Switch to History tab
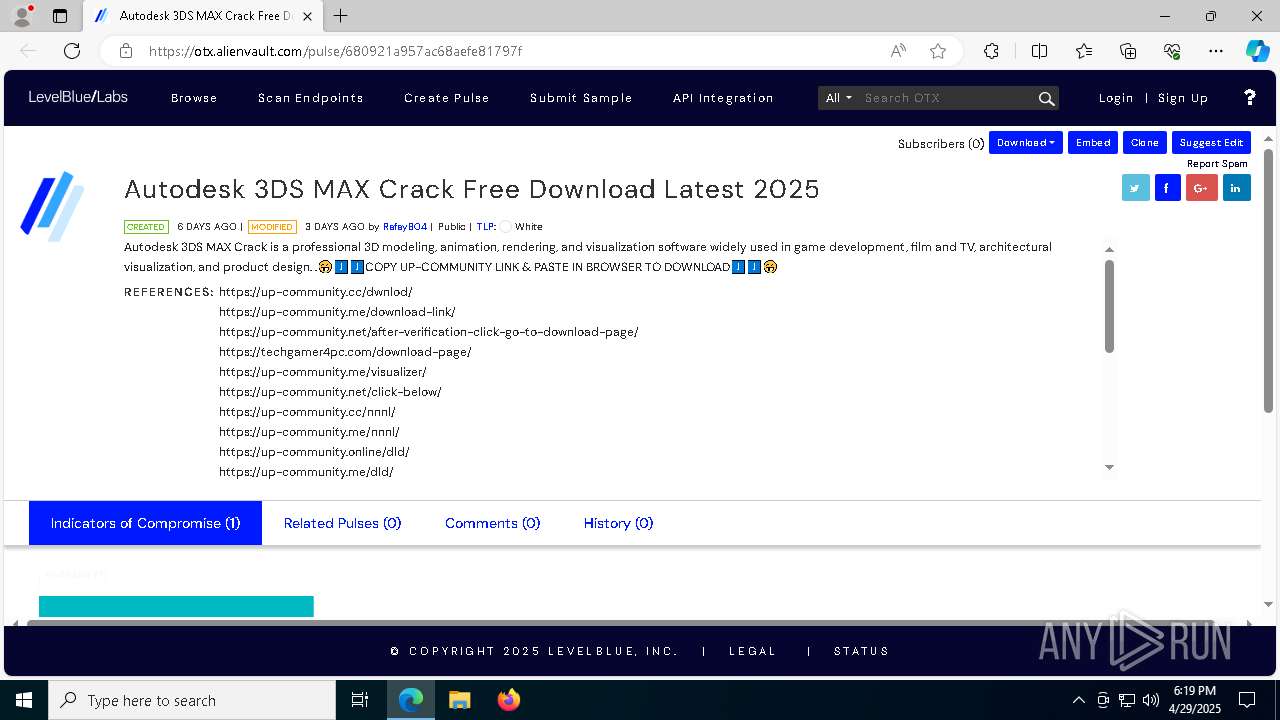Screen dimensions: 1280x720 click(x=618, y=523)
